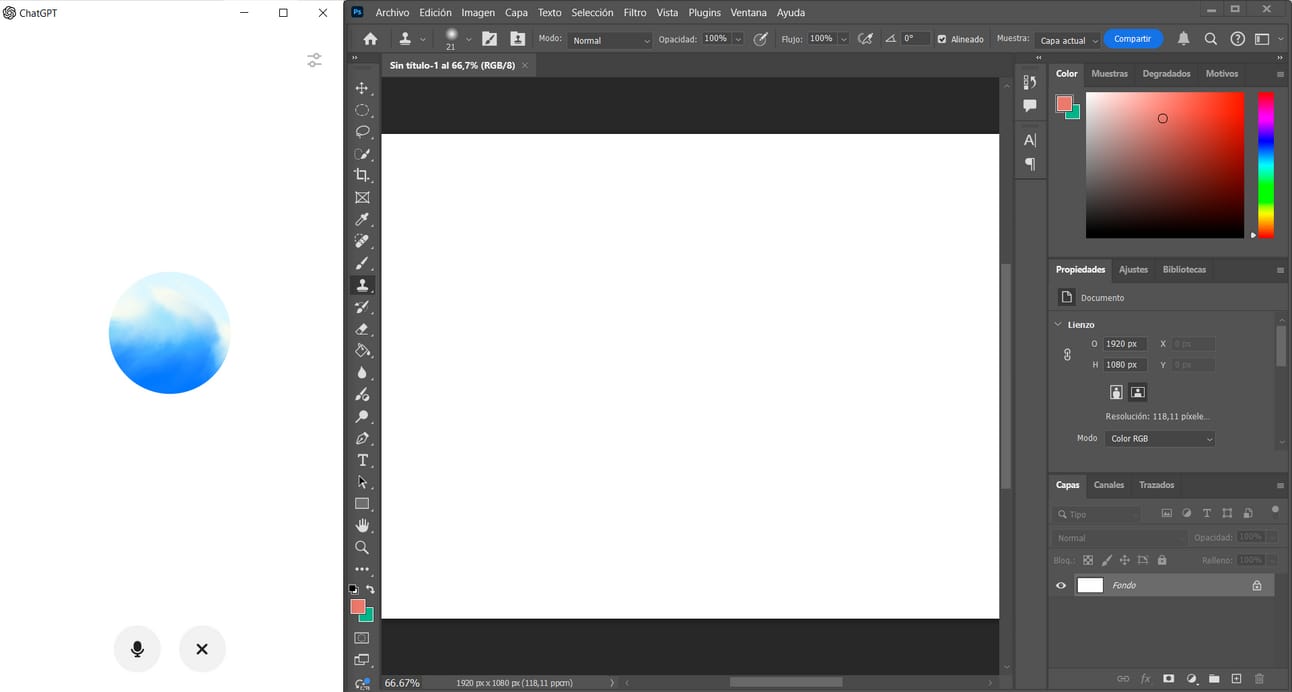Click ChatGPT voice settings sliders icon
Image resolution: width=1292 pixels, height=692 pixels.
(x=314, y=60)
